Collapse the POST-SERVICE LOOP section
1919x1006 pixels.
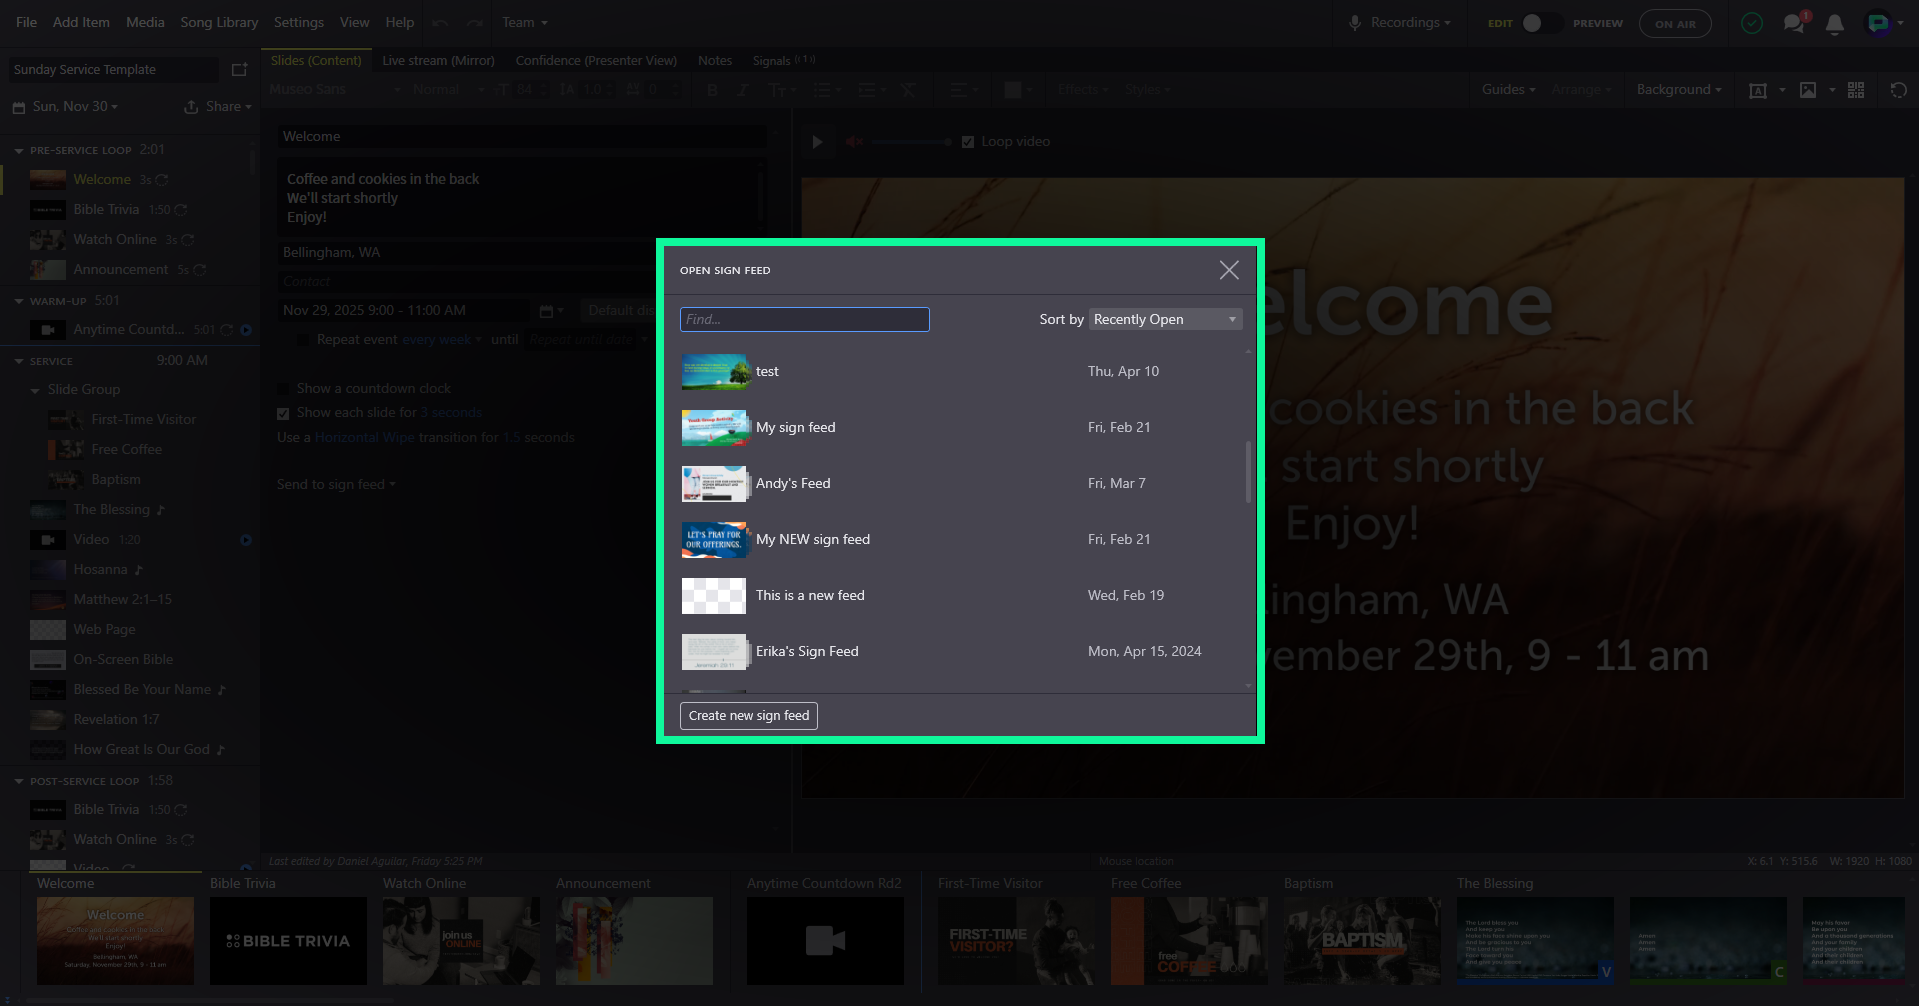19,781
